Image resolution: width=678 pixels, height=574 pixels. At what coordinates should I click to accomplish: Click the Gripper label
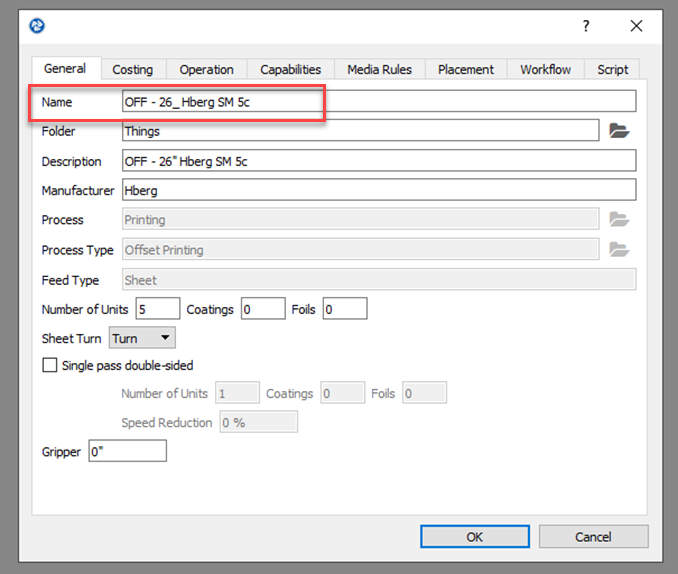(61, 452)
